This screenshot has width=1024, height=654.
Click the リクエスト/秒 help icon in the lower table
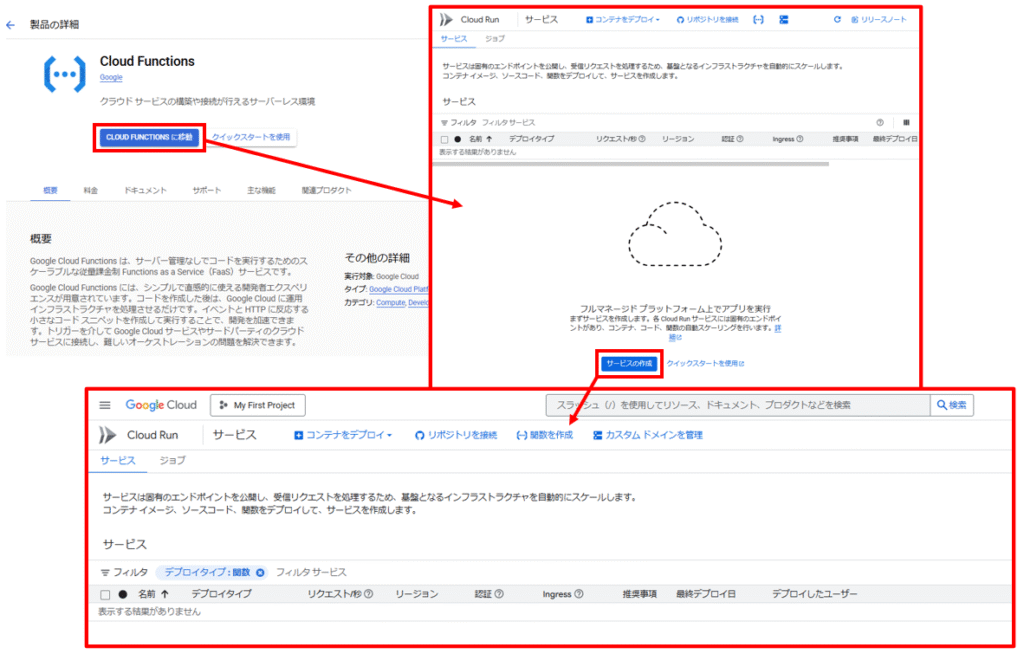click(x=368, y=594)
